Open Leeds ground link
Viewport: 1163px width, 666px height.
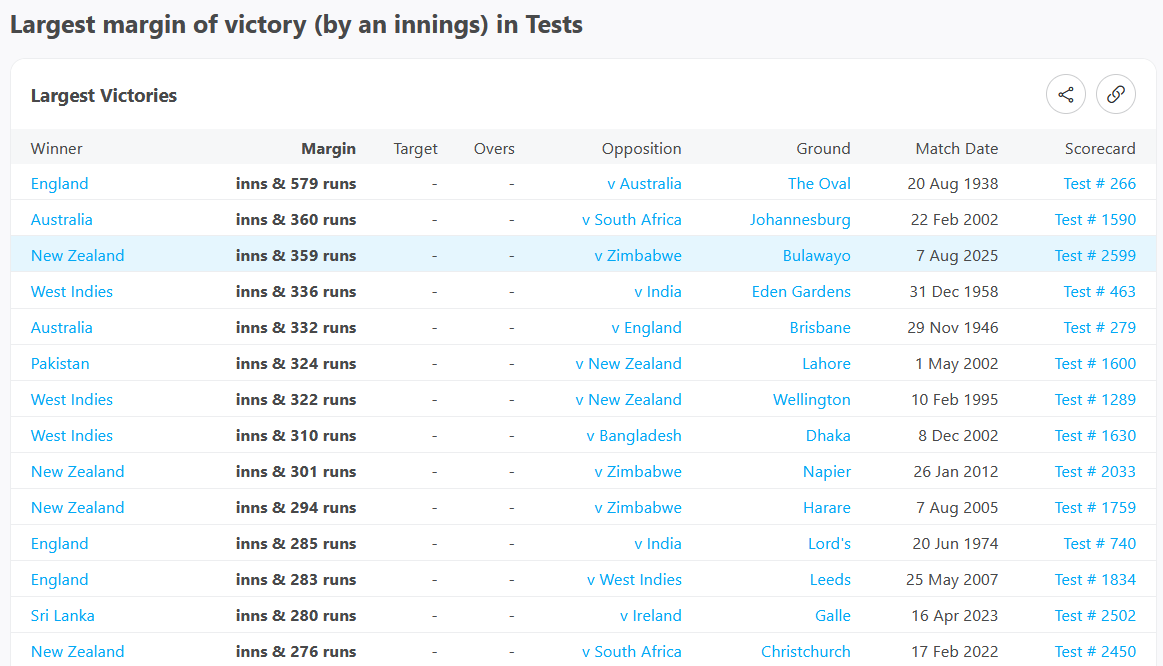coord(830,580)
